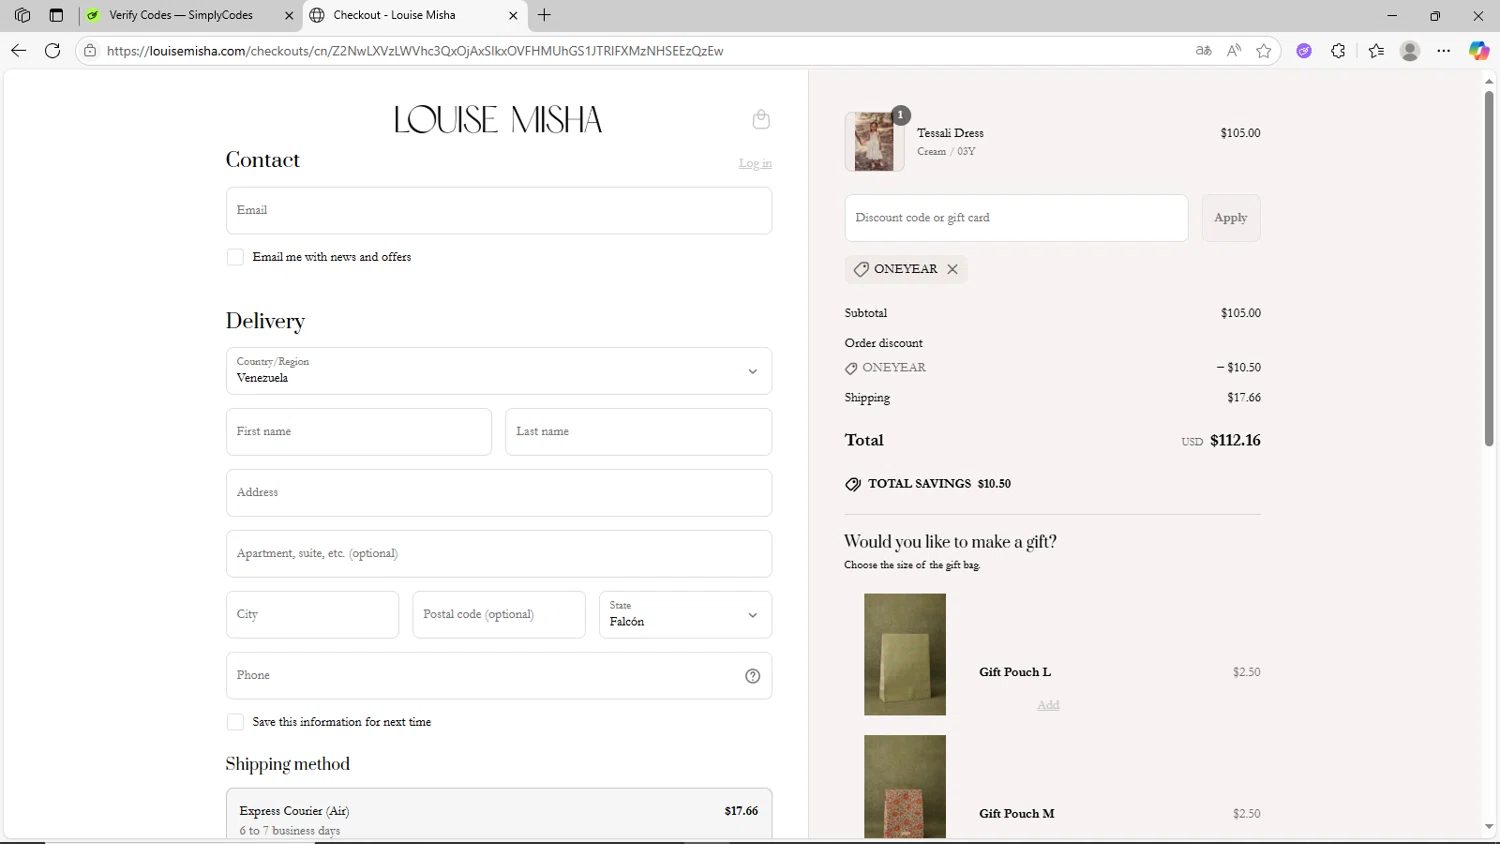Click the $112.16 total amount
Viewport: 1500px width, 844px height.
point(1235,440)
